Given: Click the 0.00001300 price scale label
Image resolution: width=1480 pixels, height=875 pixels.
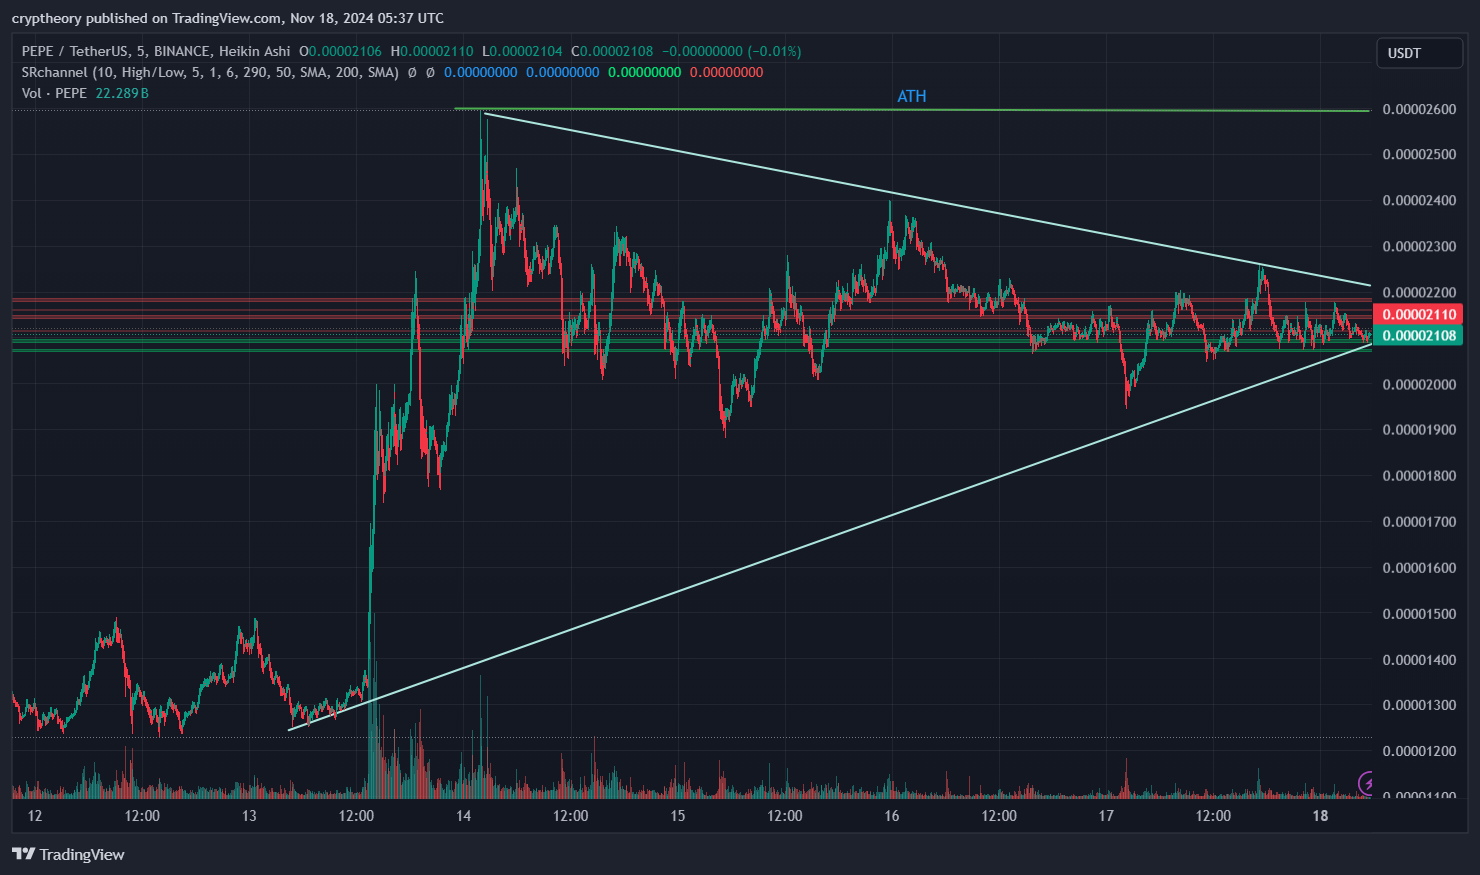Looking at the screenshot, I should point(1419,705).
